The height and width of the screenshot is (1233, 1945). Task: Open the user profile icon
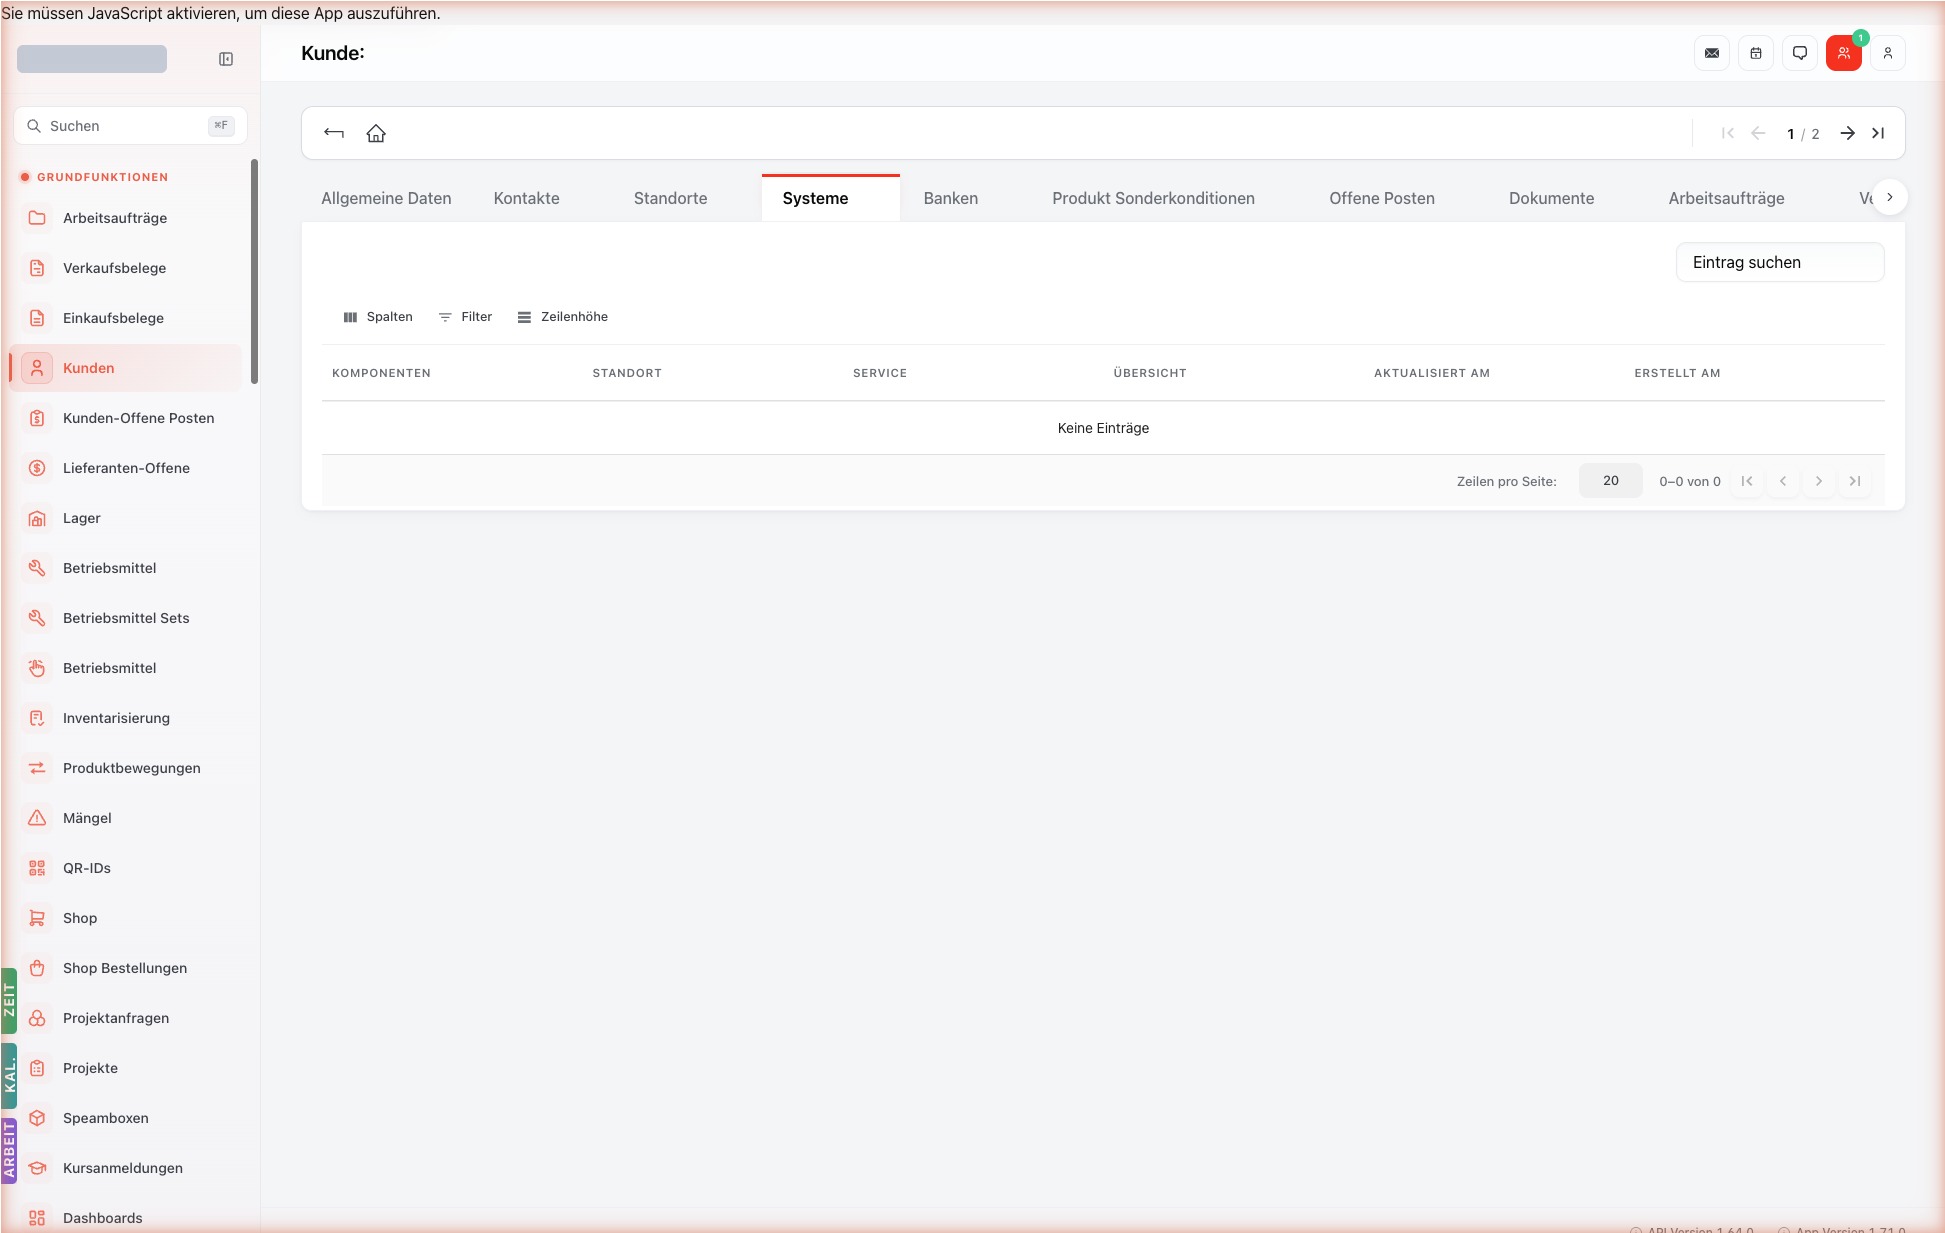1888,53
